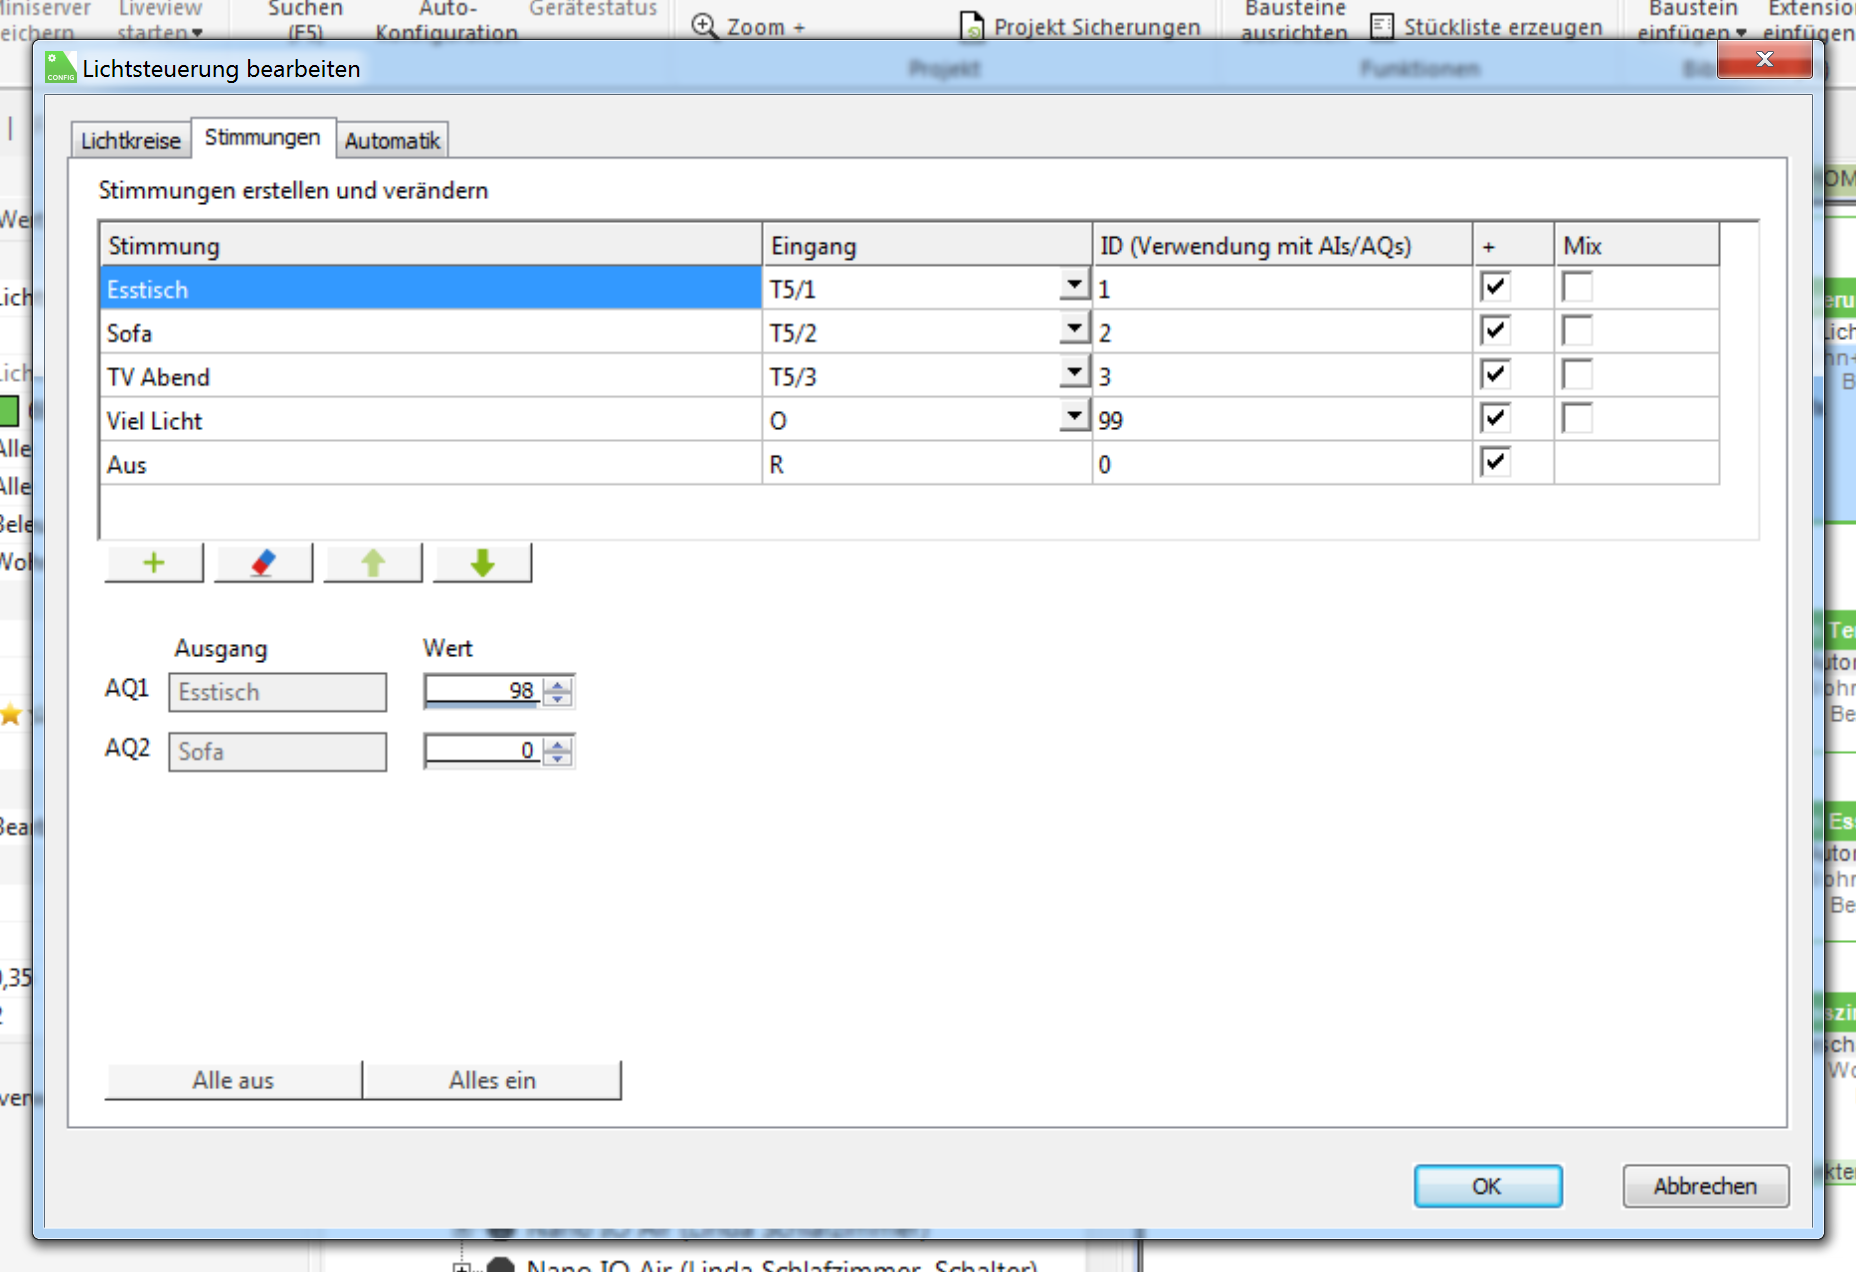1856x1272 pixels.
Task: Click Gerätestatus in the background toolbar
Action: [593, 9]
